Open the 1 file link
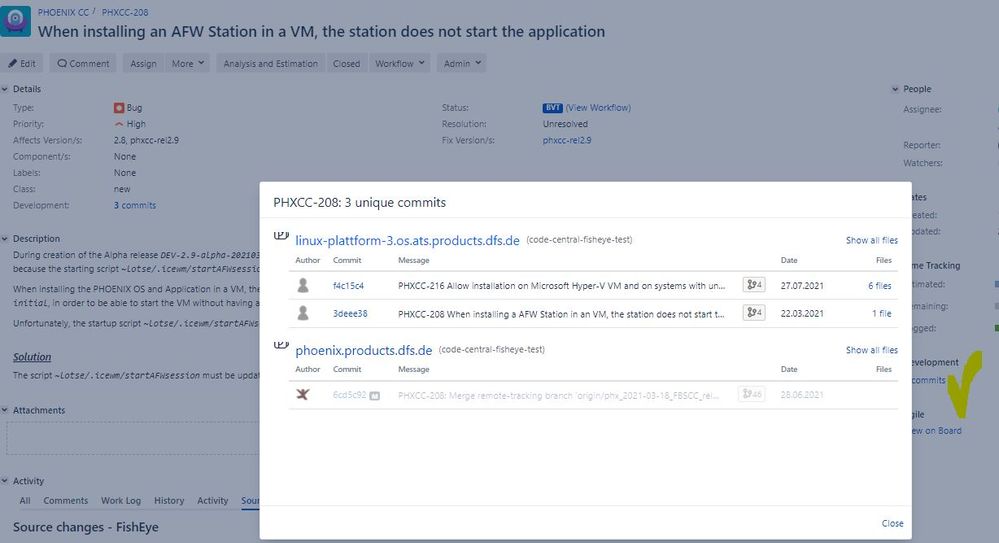The image size is (999, 543). tap(882, 314)
